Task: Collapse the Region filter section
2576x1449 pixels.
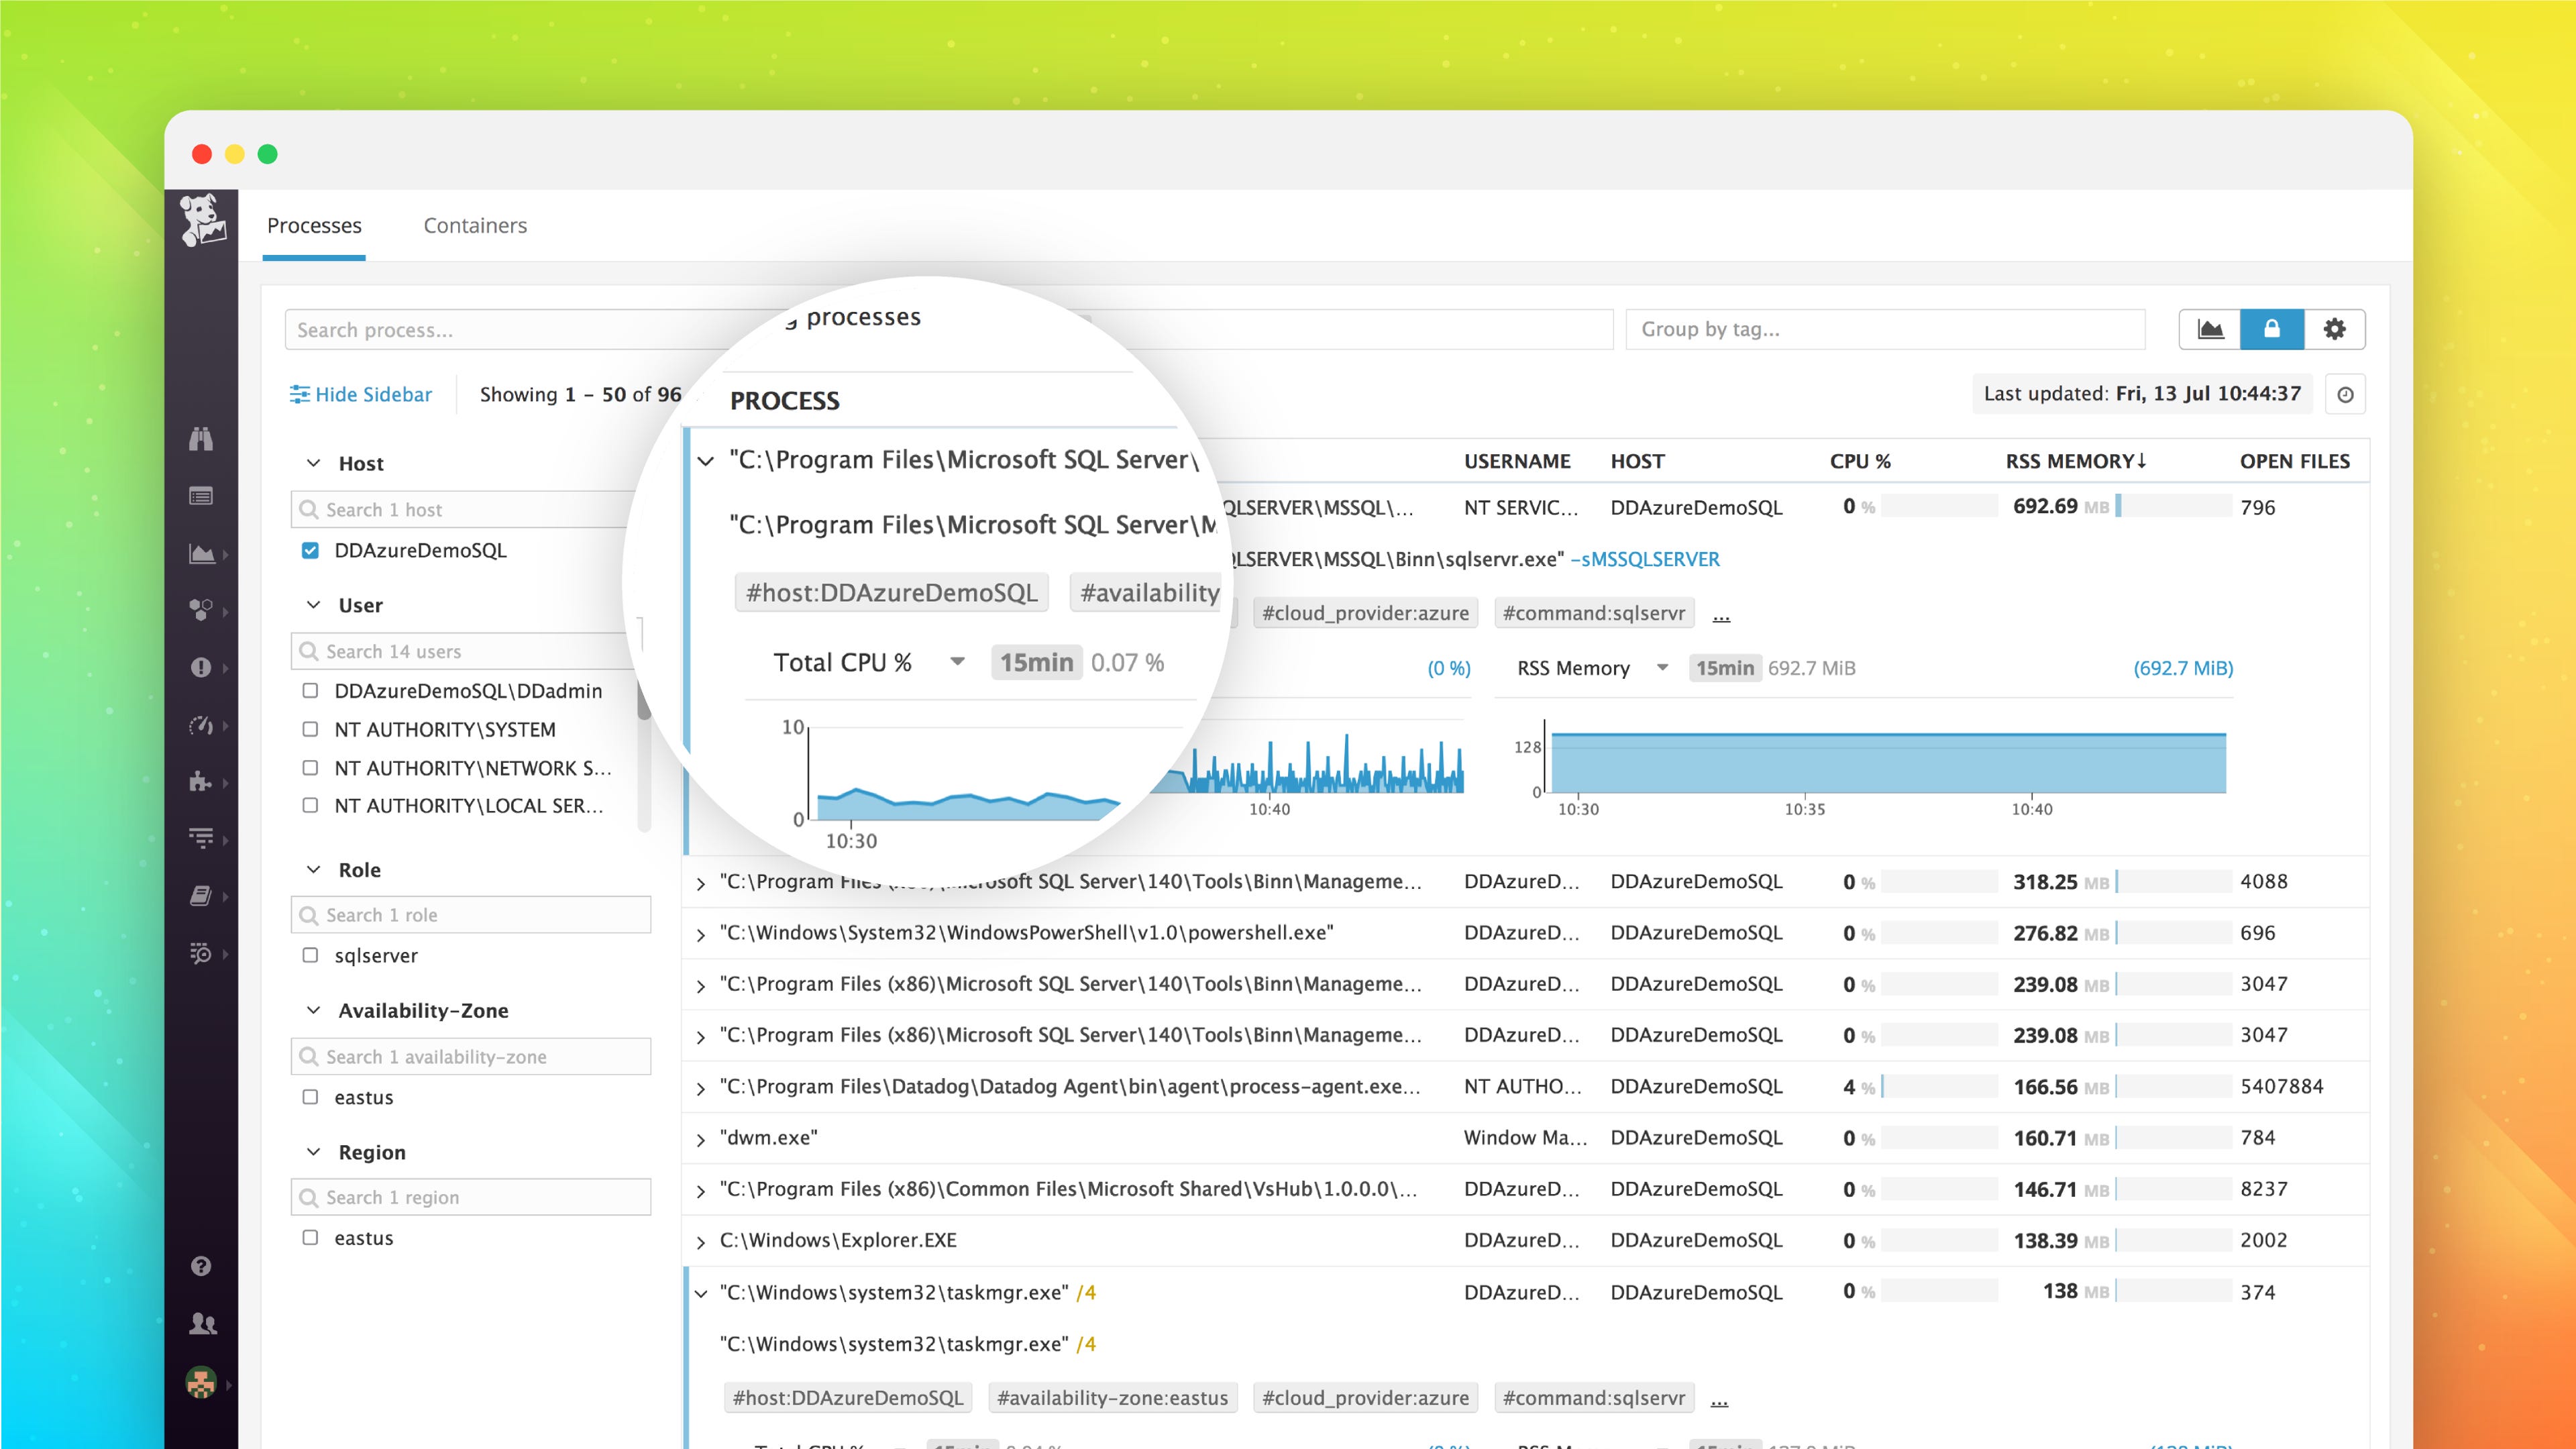Action: coord(313,1152)
